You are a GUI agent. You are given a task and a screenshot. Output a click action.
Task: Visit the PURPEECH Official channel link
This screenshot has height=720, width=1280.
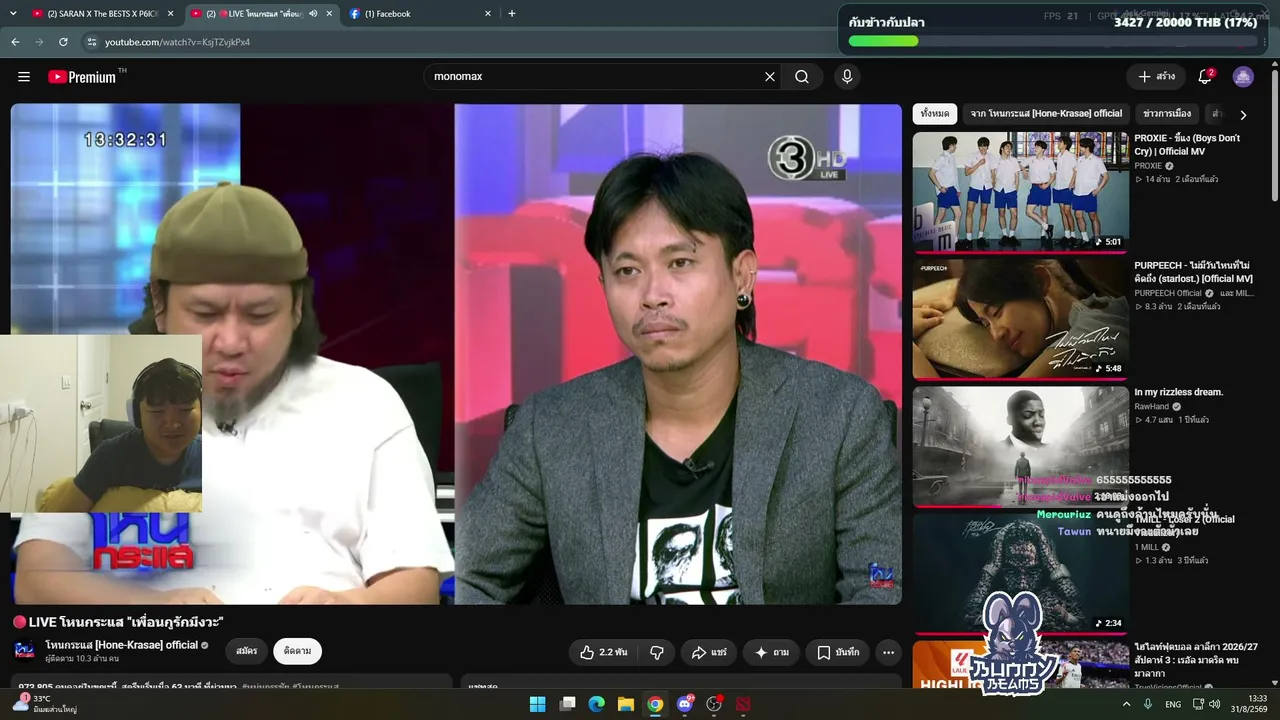tap(1168, 293)
